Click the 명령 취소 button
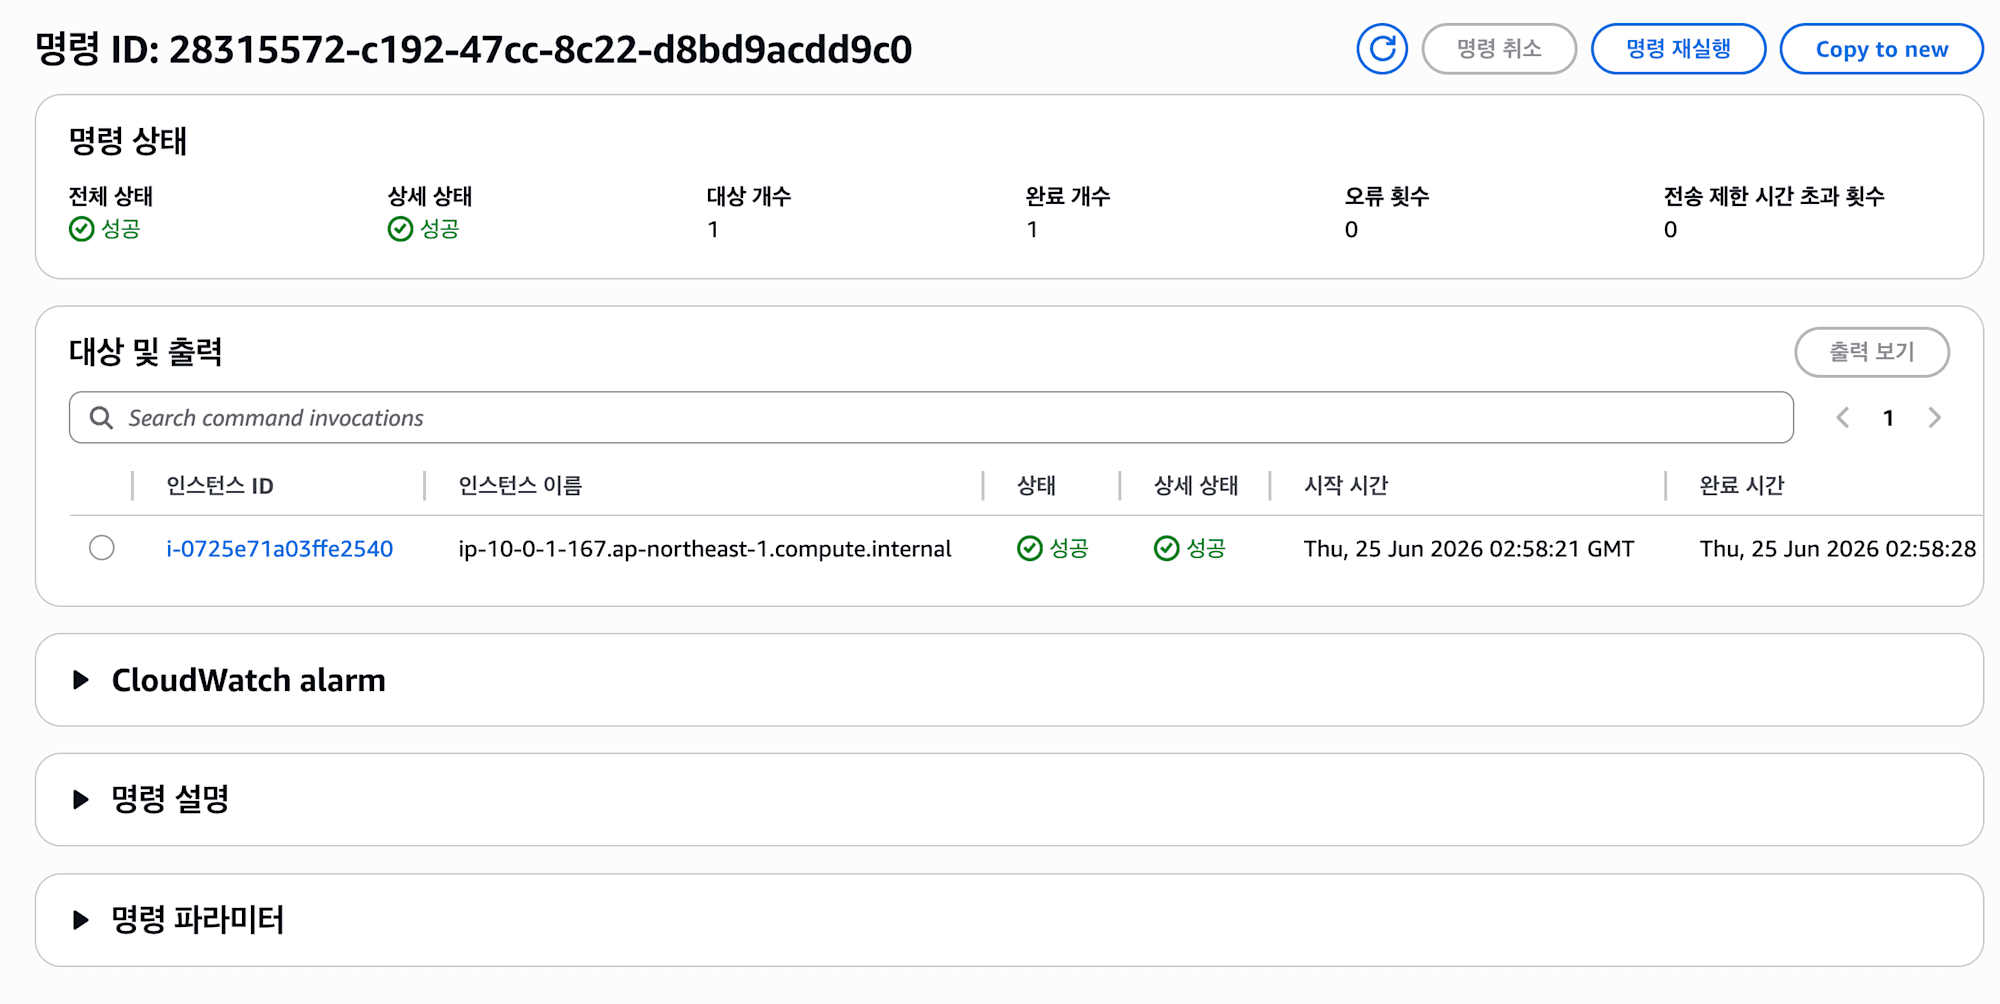 [x=1499, y=49]
